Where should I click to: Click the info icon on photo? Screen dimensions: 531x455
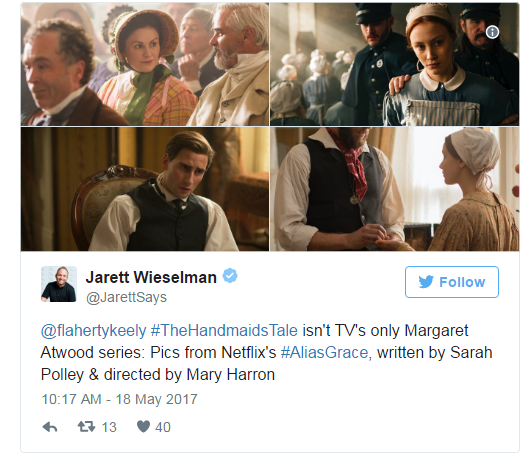(492, 32)
